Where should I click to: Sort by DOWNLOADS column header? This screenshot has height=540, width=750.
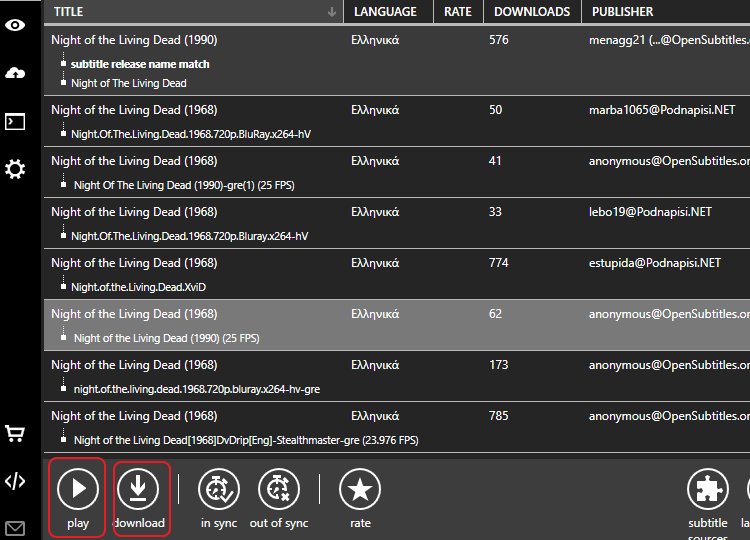point(532,11)
